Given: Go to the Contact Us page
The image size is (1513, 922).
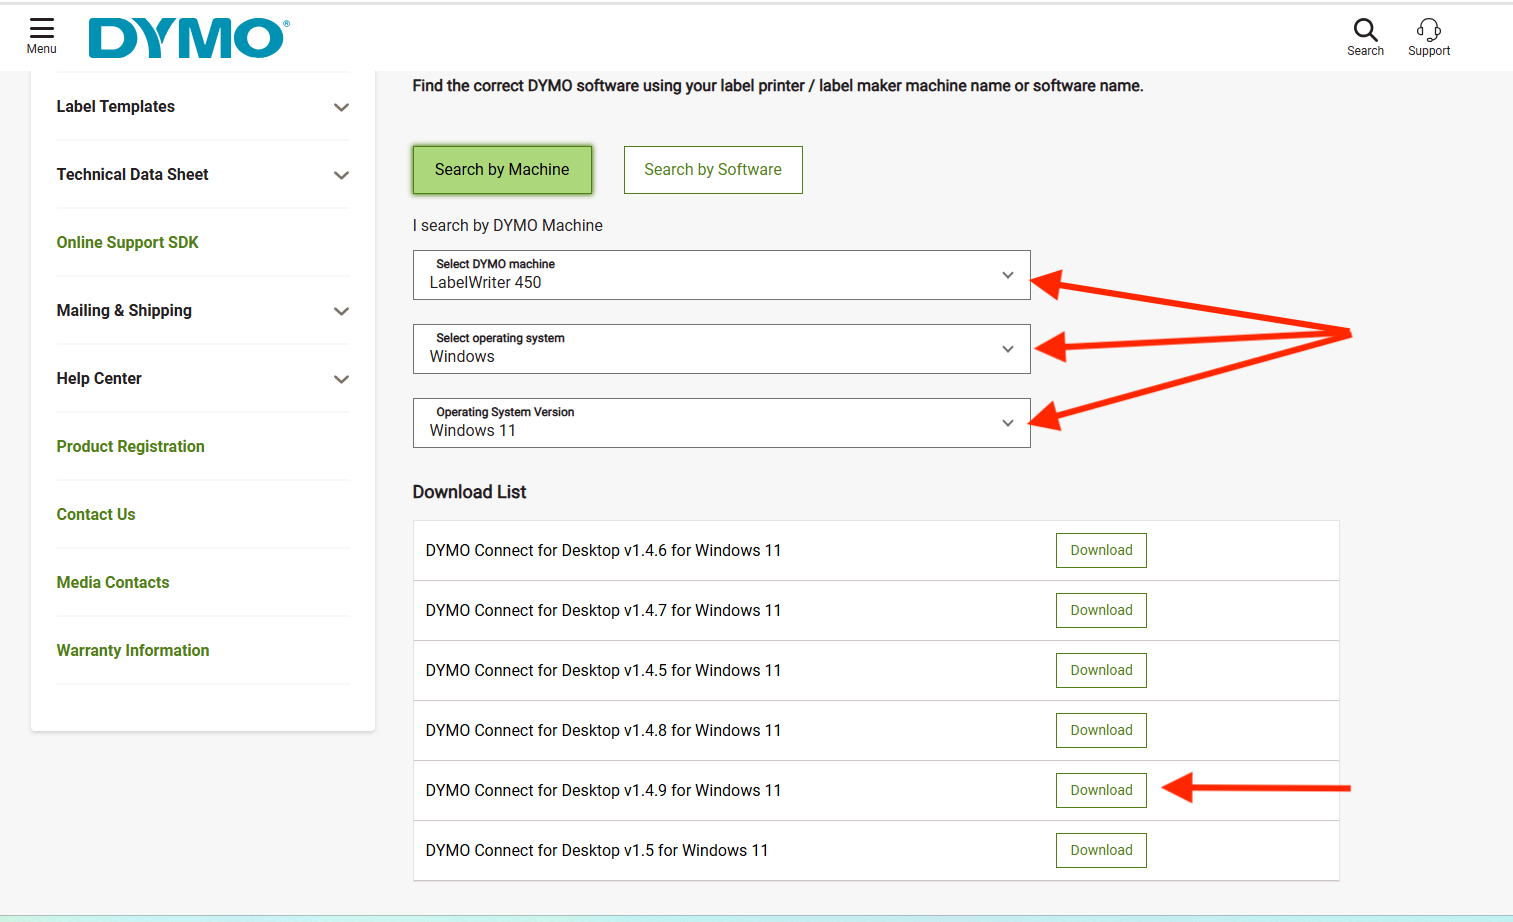Looking at the screenshot, I should tap(96, 514).
